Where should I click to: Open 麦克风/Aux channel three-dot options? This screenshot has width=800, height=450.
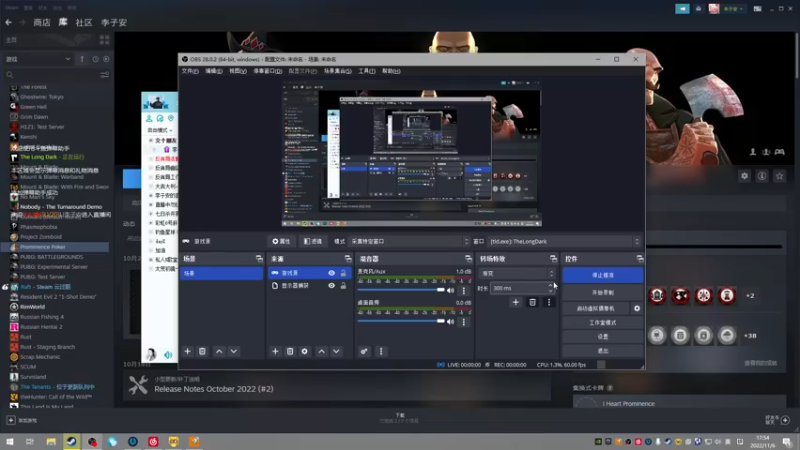tap(463, 290)
